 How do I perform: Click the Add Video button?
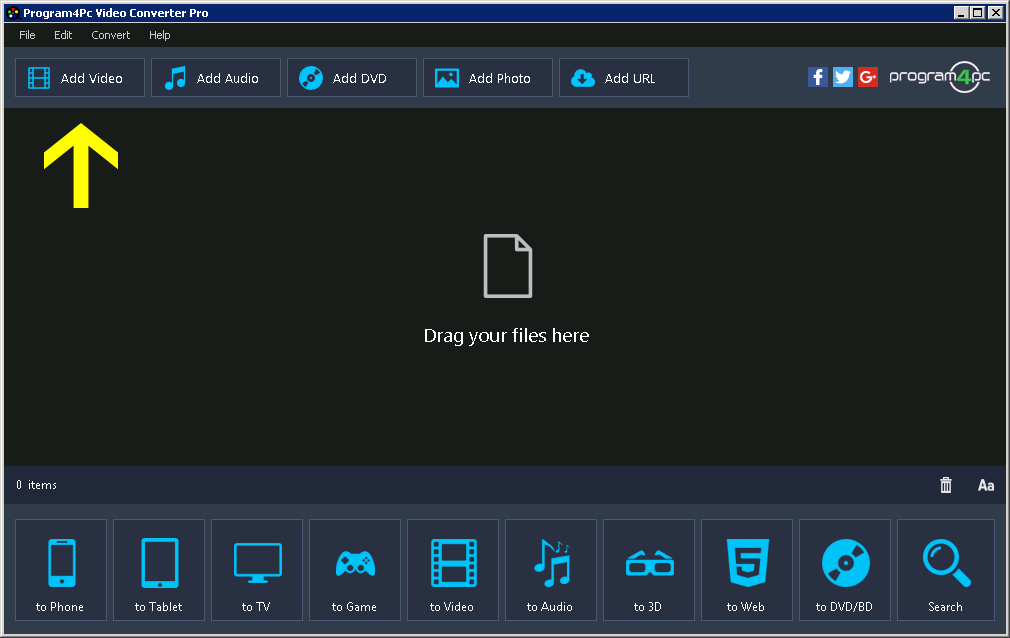click(x=79, y=77)
